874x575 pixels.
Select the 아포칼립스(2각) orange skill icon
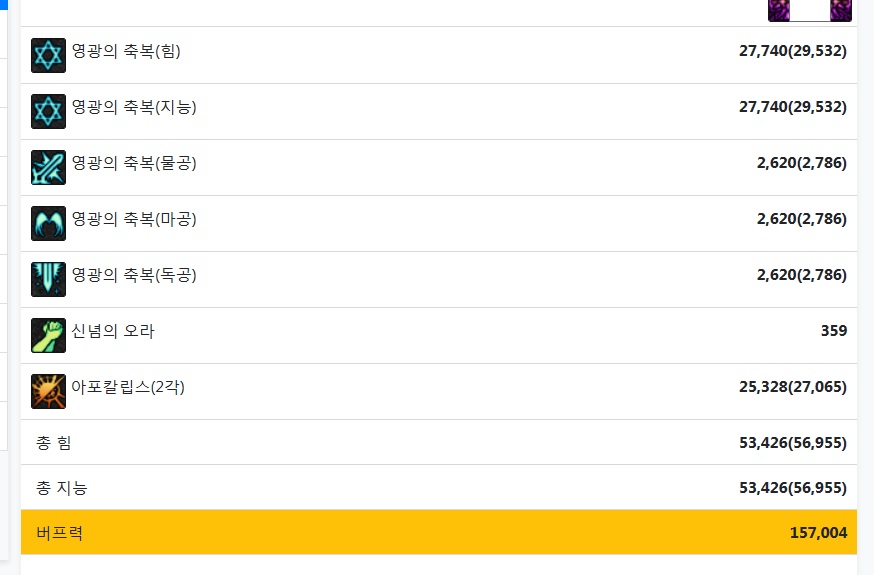coord(48,391)
